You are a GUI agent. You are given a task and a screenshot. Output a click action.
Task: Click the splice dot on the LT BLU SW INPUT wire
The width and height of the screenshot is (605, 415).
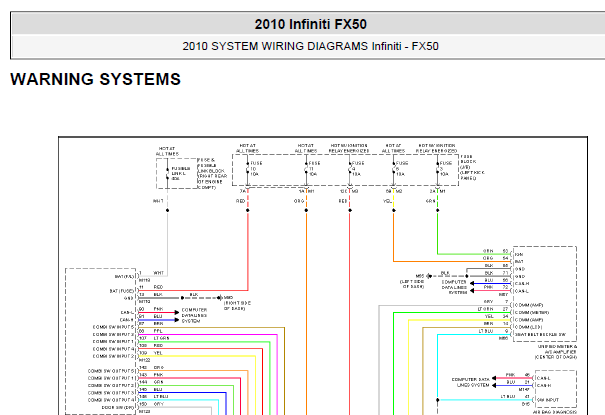point(438,400)
